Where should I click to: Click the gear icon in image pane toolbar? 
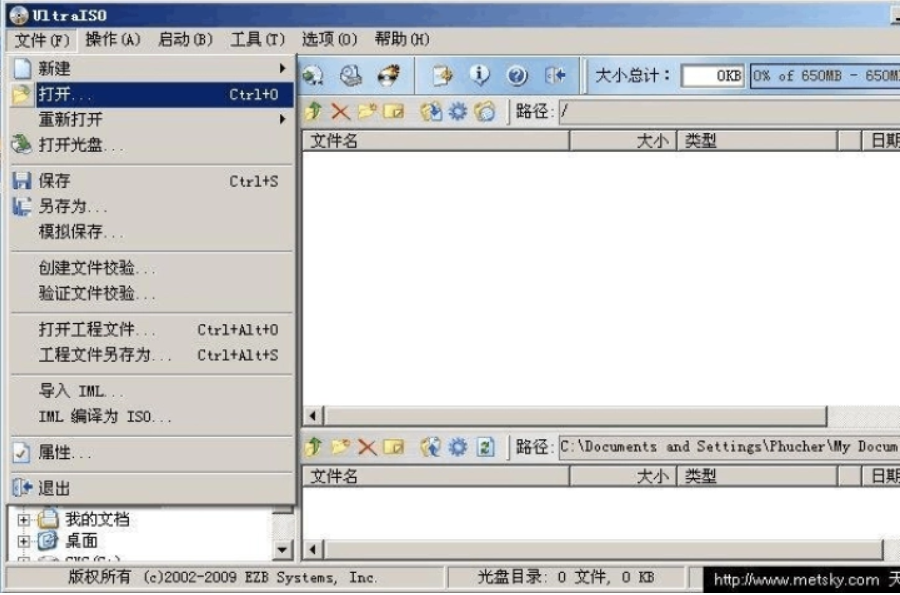coord(457,111)
